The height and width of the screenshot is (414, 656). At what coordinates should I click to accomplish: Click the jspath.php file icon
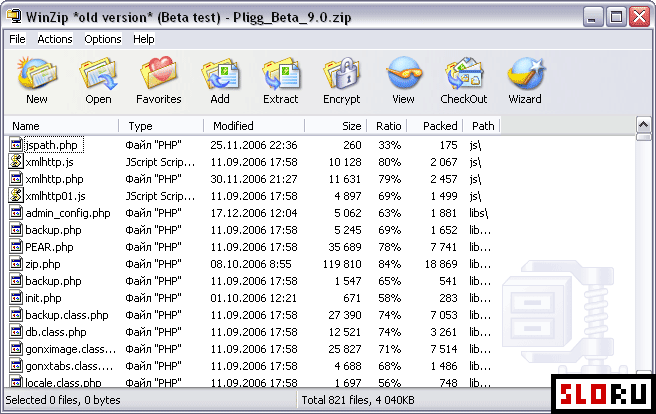point(16,145)
